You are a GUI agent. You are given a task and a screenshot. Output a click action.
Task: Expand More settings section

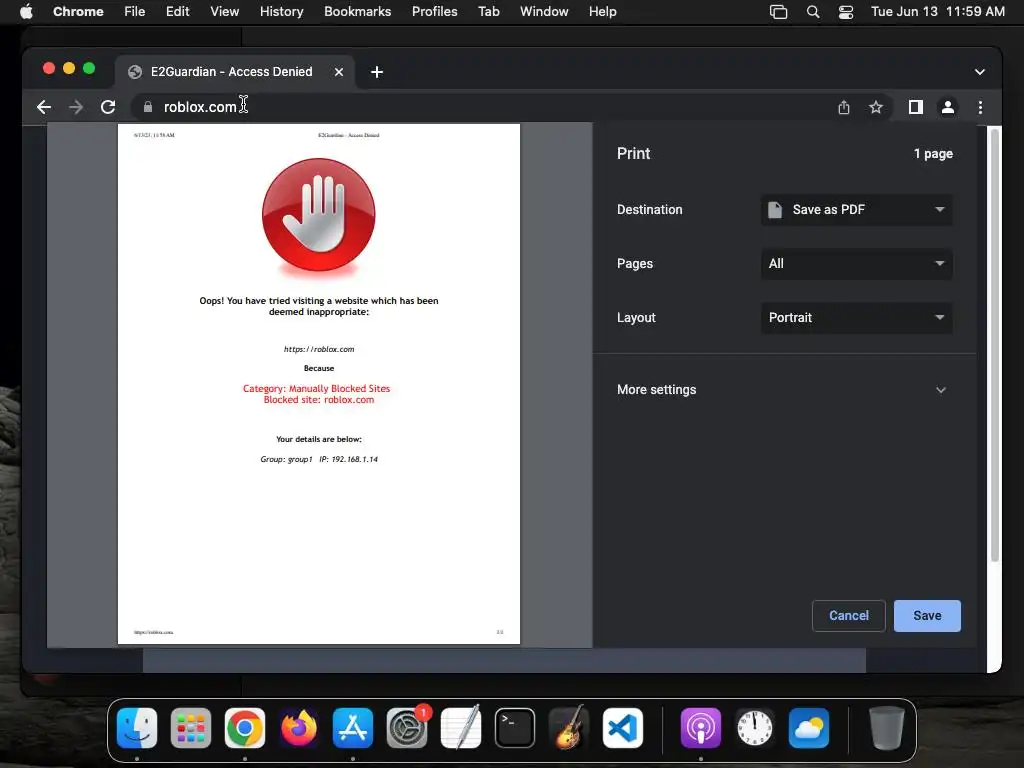pos(782,390)
